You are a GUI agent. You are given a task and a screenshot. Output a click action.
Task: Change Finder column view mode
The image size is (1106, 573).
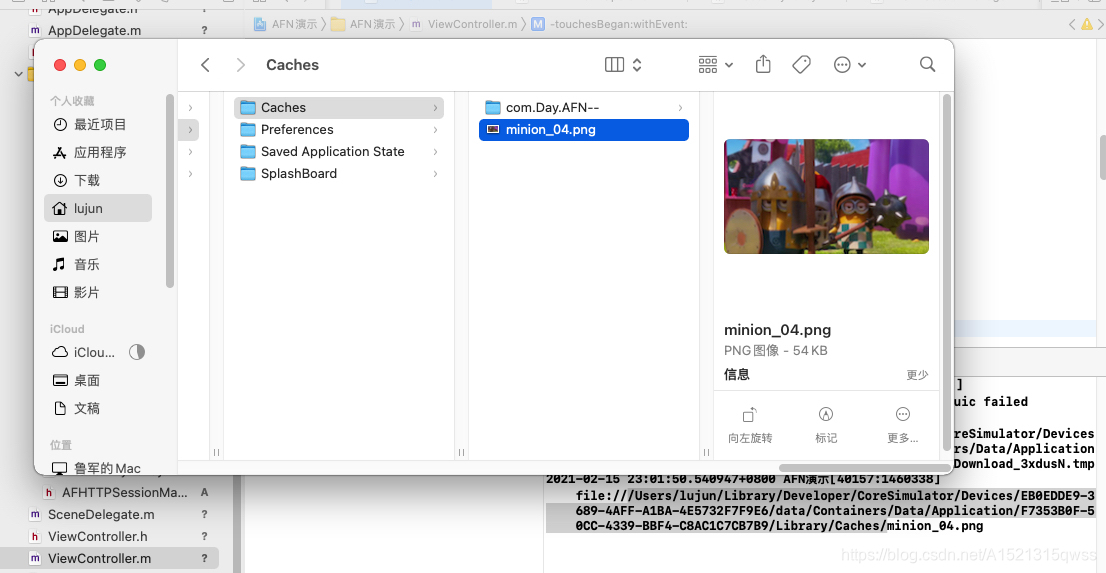[624, 65]
